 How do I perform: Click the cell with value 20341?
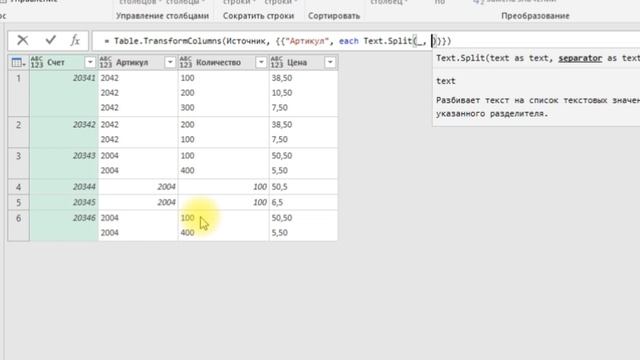tap(64, 93)
